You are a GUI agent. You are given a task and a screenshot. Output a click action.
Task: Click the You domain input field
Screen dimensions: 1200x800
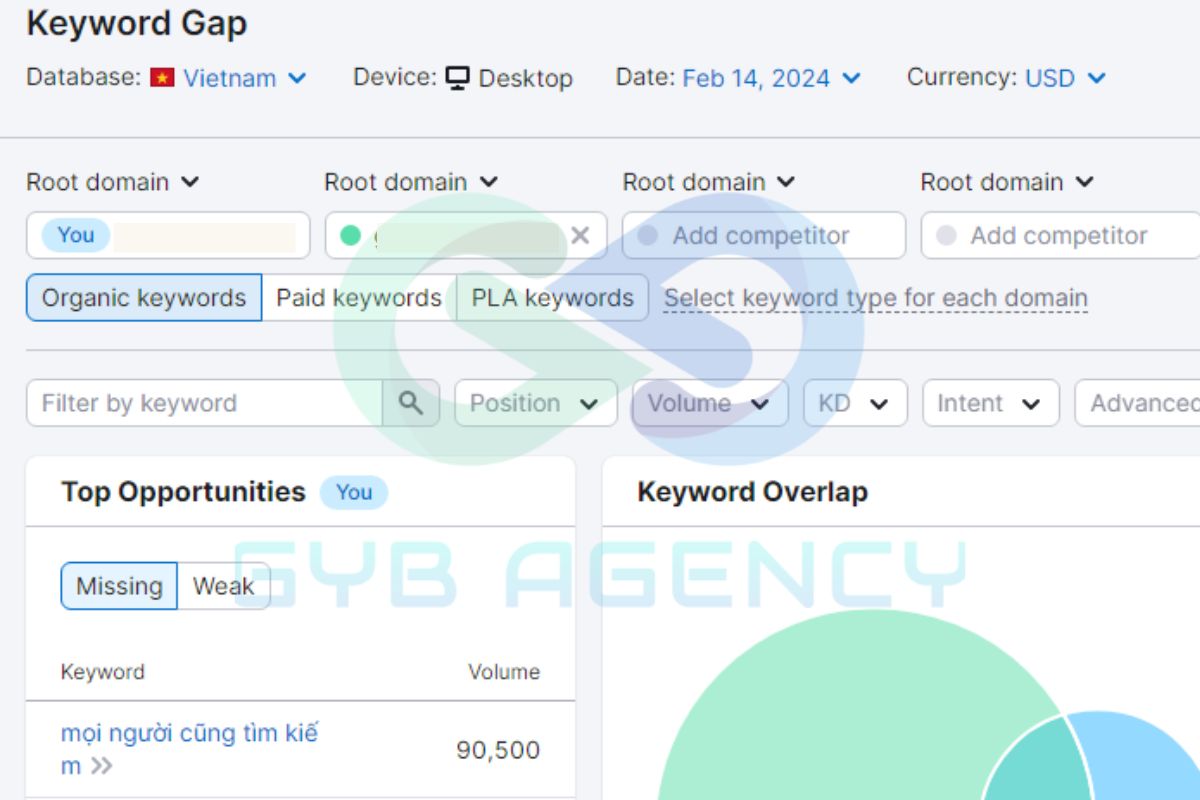click(168, 236)
